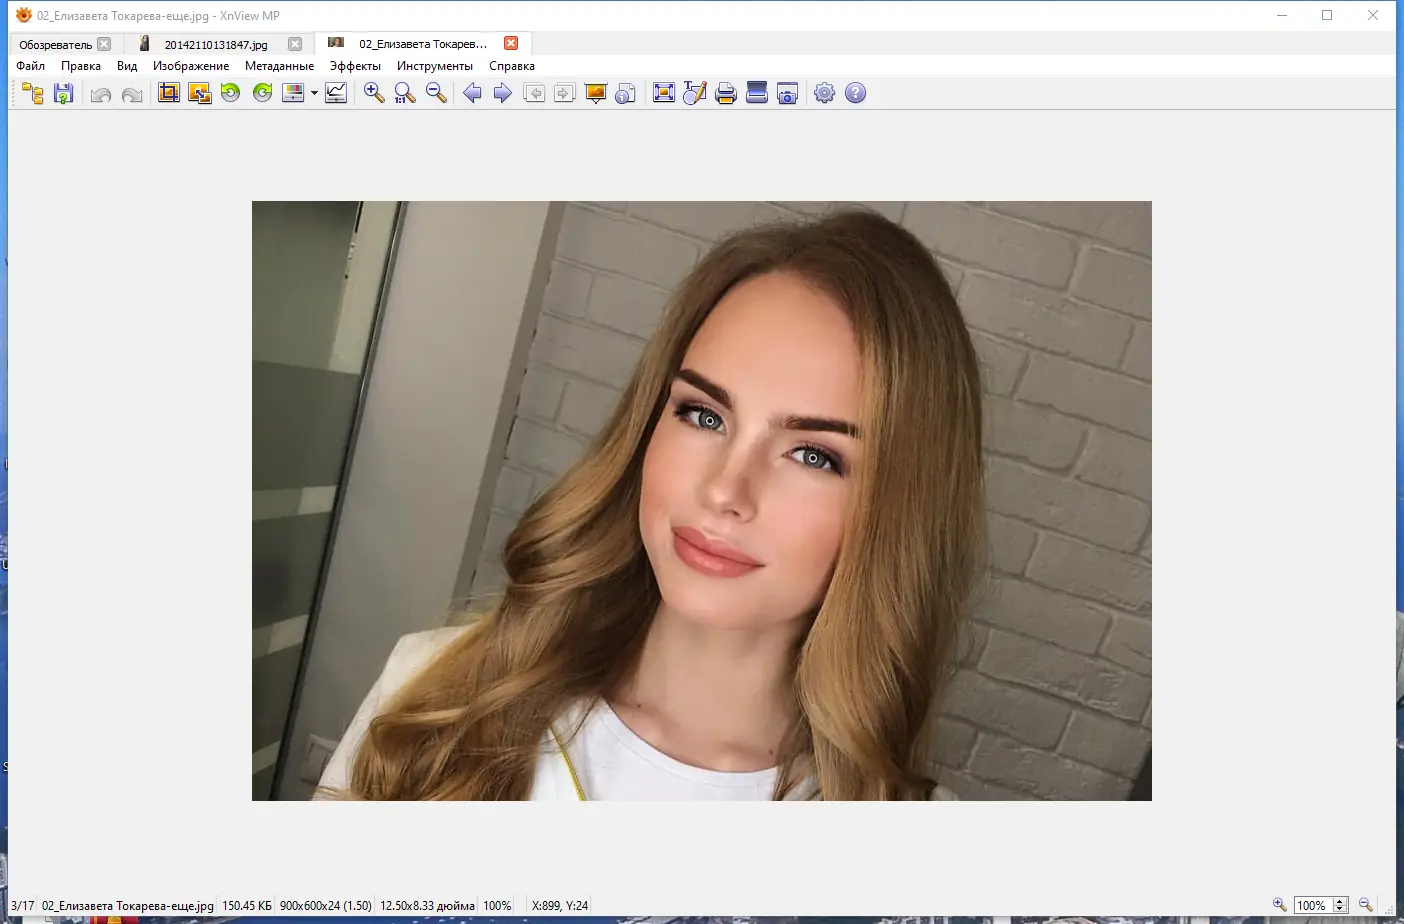
Task: Toggle fullscreen view icon
Action: pyautogui.click(x=664, y=93)
